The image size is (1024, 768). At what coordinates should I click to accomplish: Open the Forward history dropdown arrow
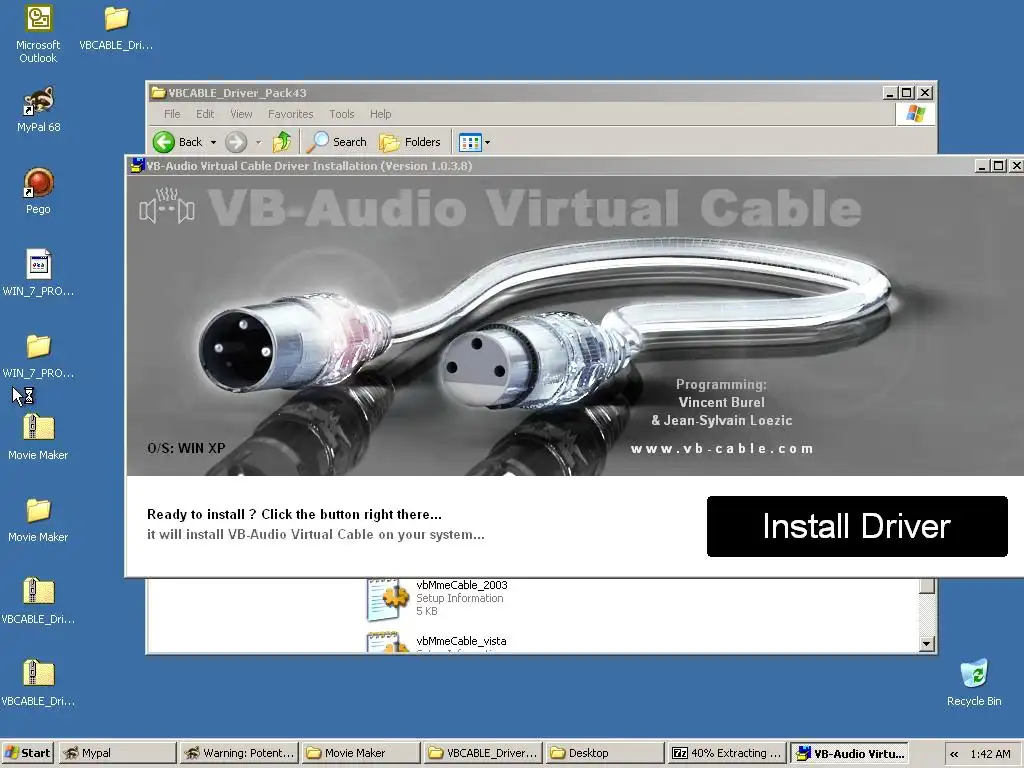(x=259, y=142)
